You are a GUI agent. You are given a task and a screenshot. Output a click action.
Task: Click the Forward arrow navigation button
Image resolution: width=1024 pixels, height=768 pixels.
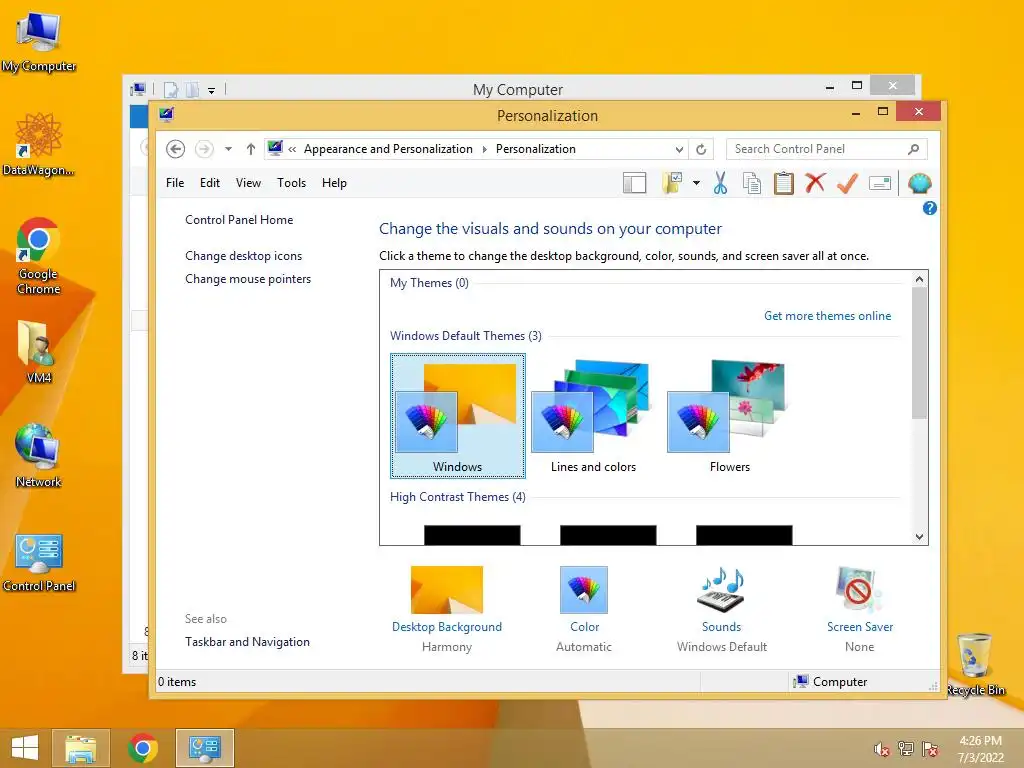click(204, 149)
